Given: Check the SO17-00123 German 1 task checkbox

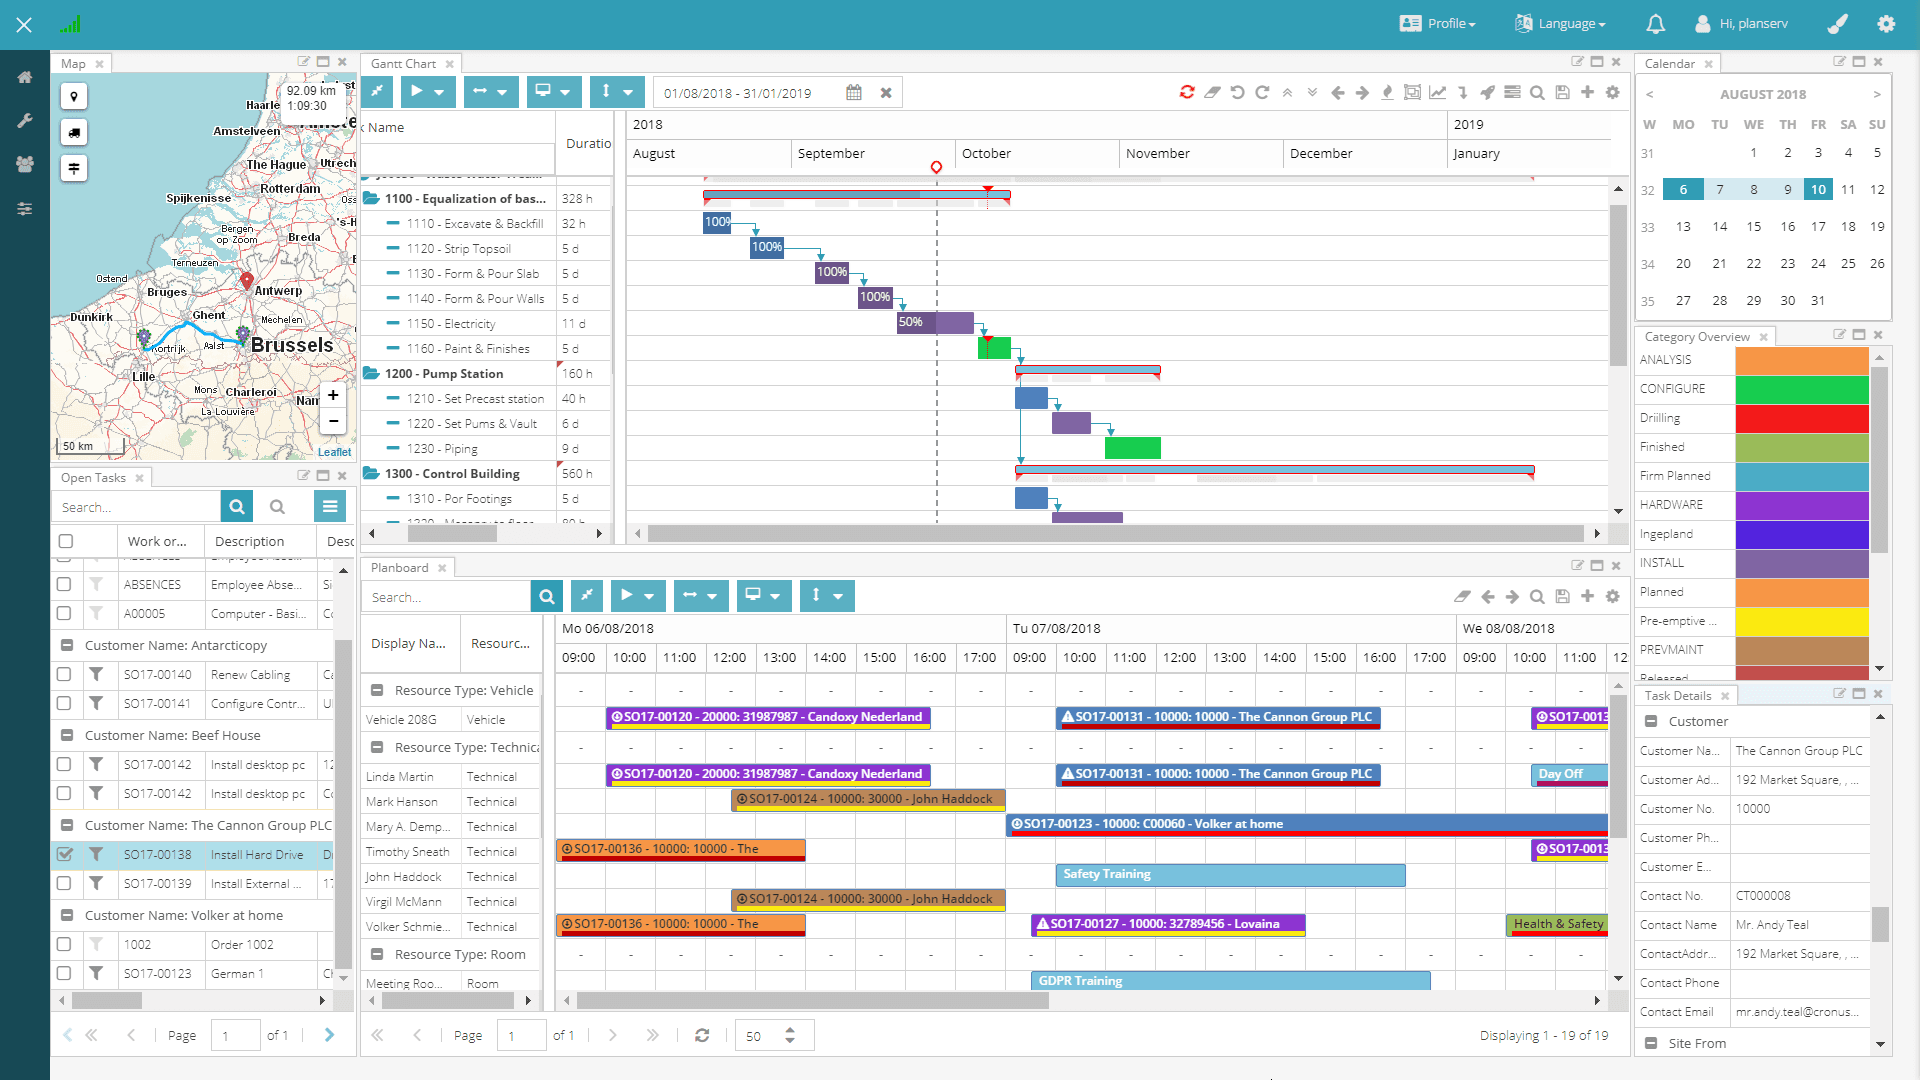Looking at the screenshot, I should [65, 973].
